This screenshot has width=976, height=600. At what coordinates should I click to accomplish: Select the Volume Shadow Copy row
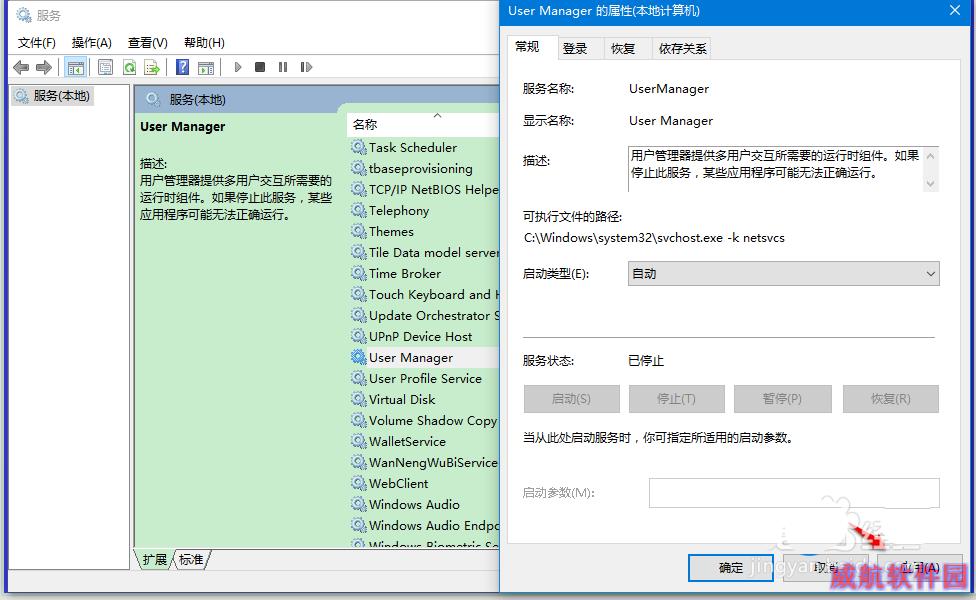[x=425, y=421]
